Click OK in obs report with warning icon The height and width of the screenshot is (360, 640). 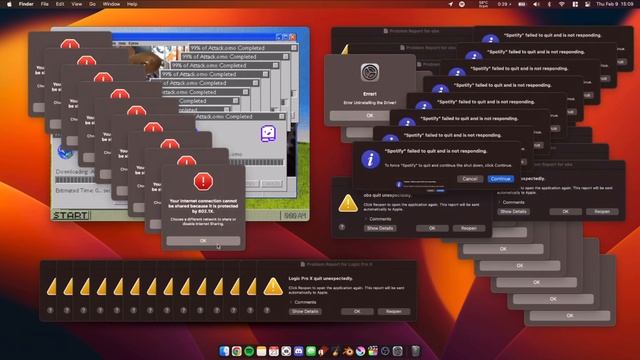pos(432,228)
